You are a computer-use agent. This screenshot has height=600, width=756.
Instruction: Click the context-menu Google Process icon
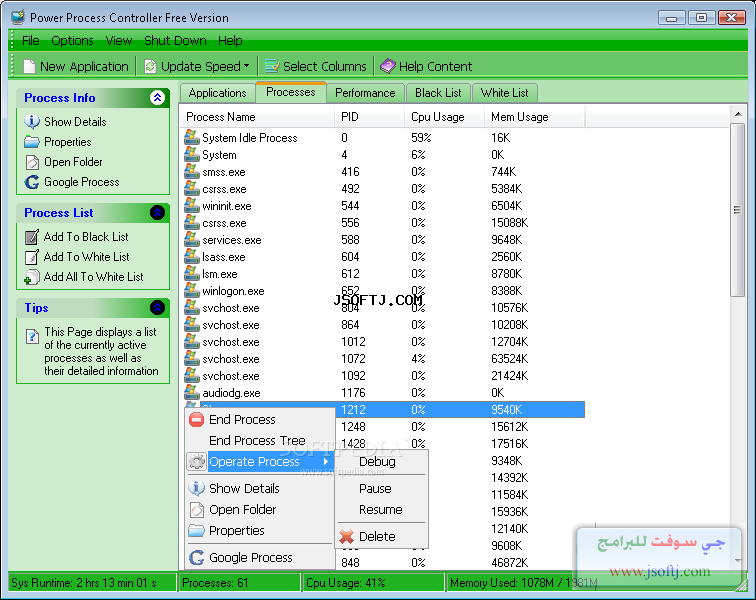[196, 558]
